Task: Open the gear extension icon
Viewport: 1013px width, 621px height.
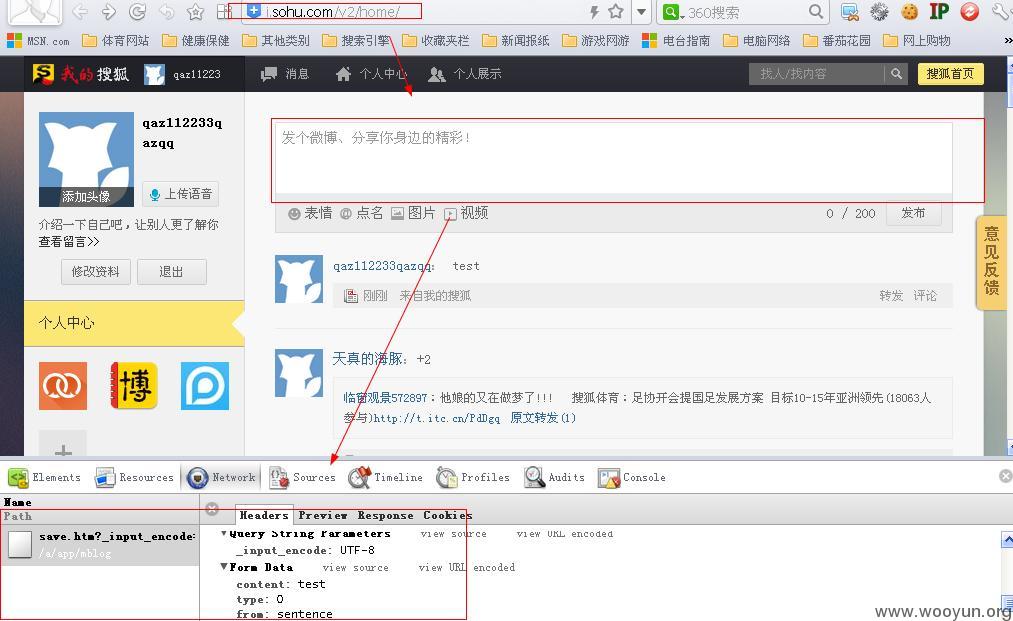Action: (879, 12)
